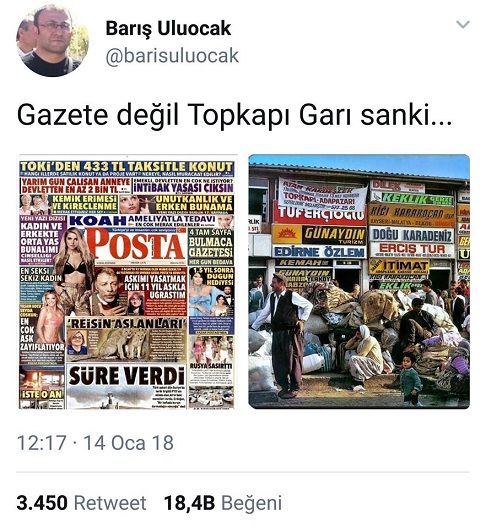Click the Doğu Karadeniz sign in photo
The width and height of the screenshot is (486, 528).
coord(412,235)
